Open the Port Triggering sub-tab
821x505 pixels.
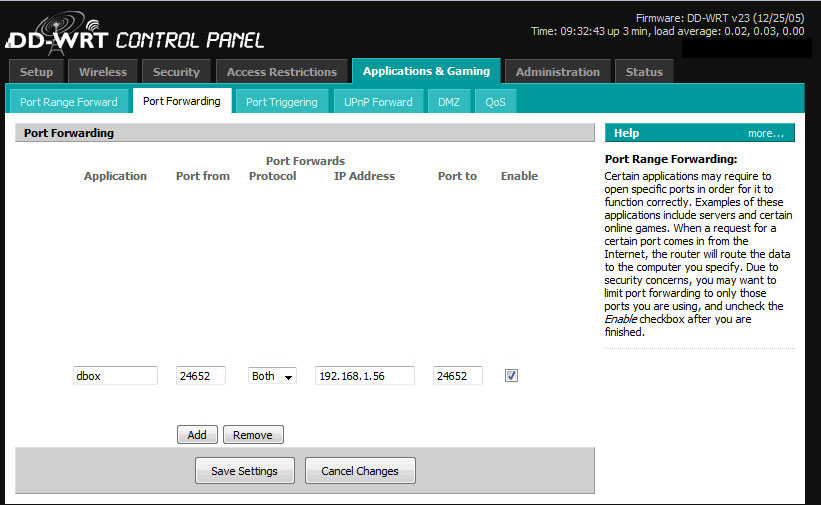point(281,102)
